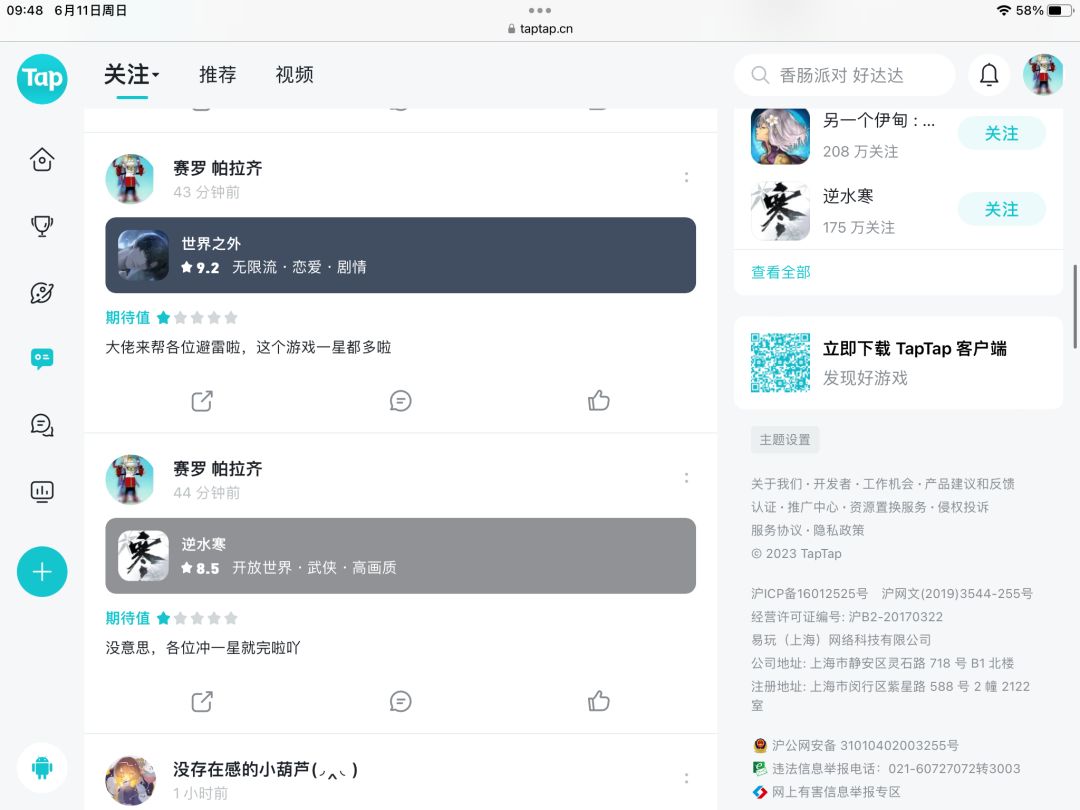Open 没存在感的小葫芦 user avatar
The width and height of the screenshot is (1080, 810).
[129, 780]
